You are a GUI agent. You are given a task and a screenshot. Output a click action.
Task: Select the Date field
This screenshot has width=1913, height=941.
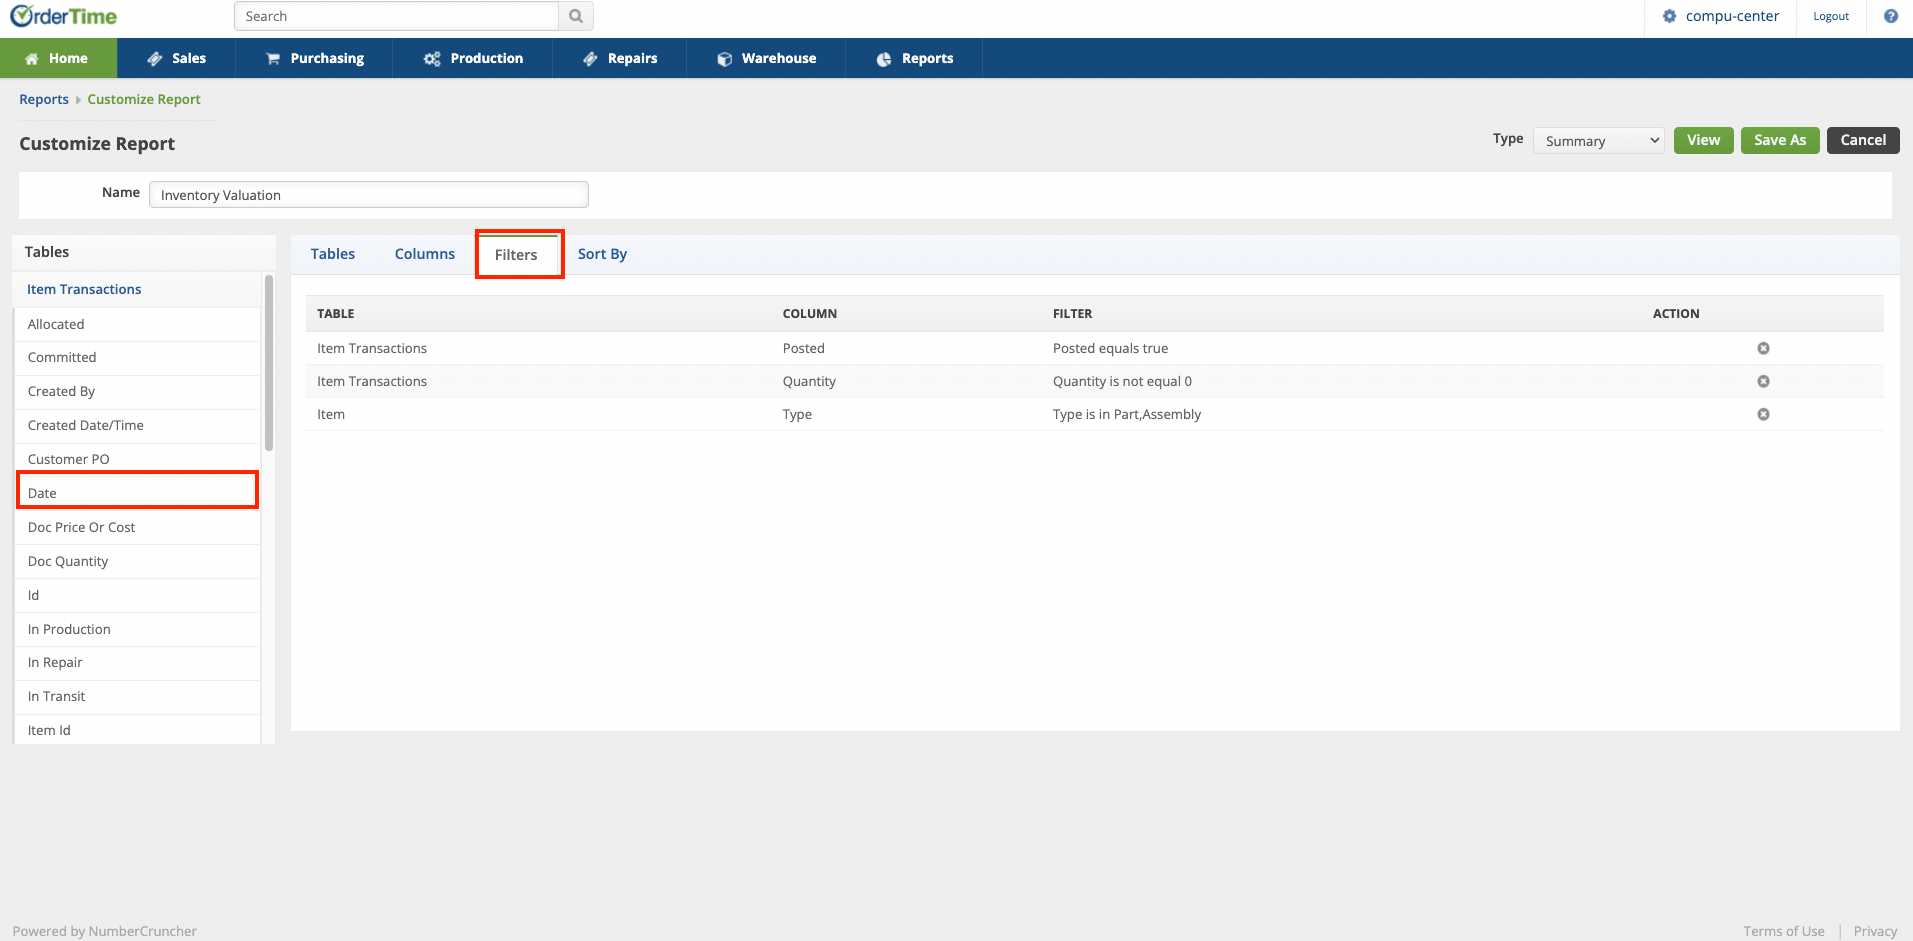click(138, 493)
